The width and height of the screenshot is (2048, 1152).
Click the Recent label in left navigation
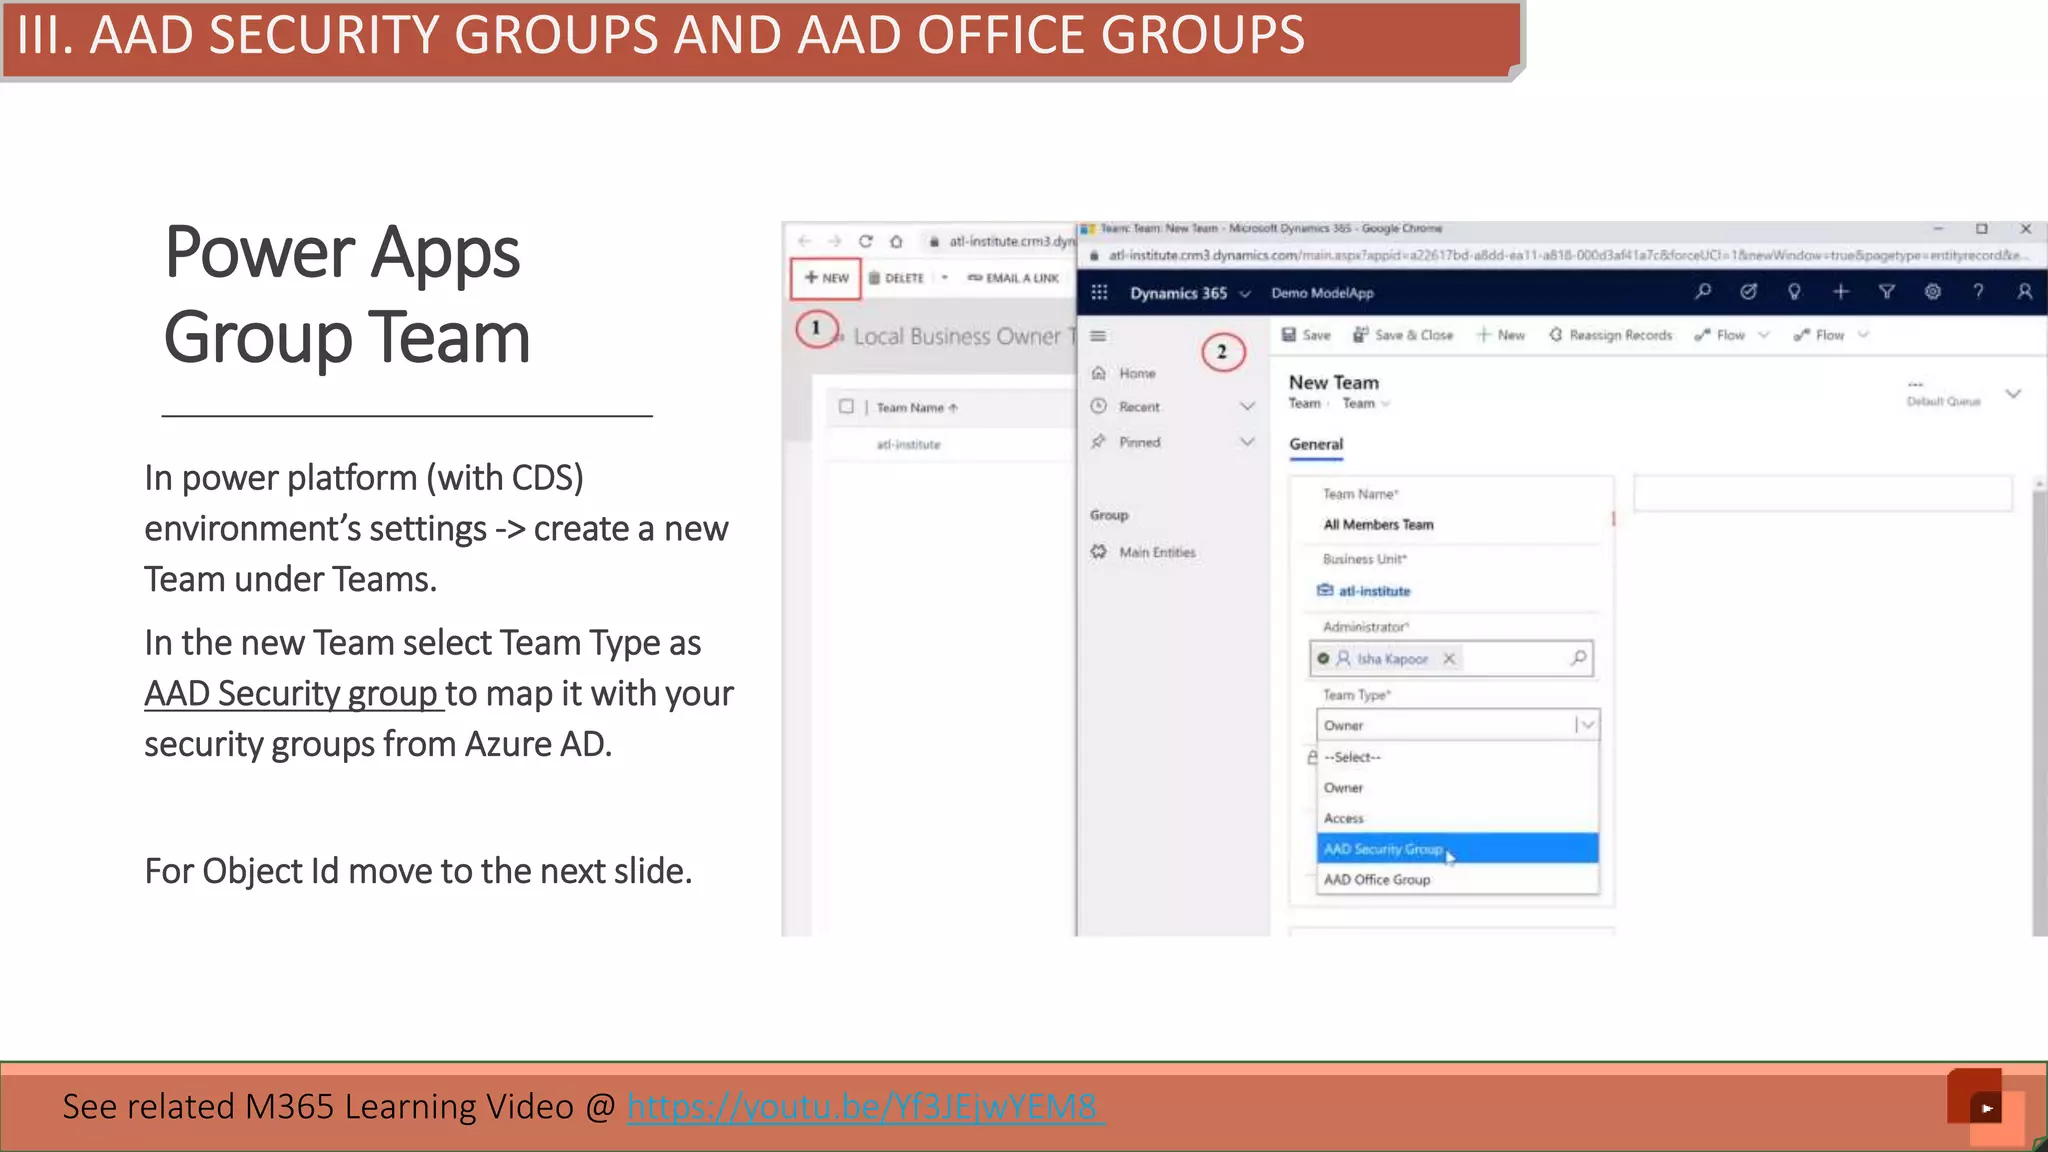tap(1139, 407)
